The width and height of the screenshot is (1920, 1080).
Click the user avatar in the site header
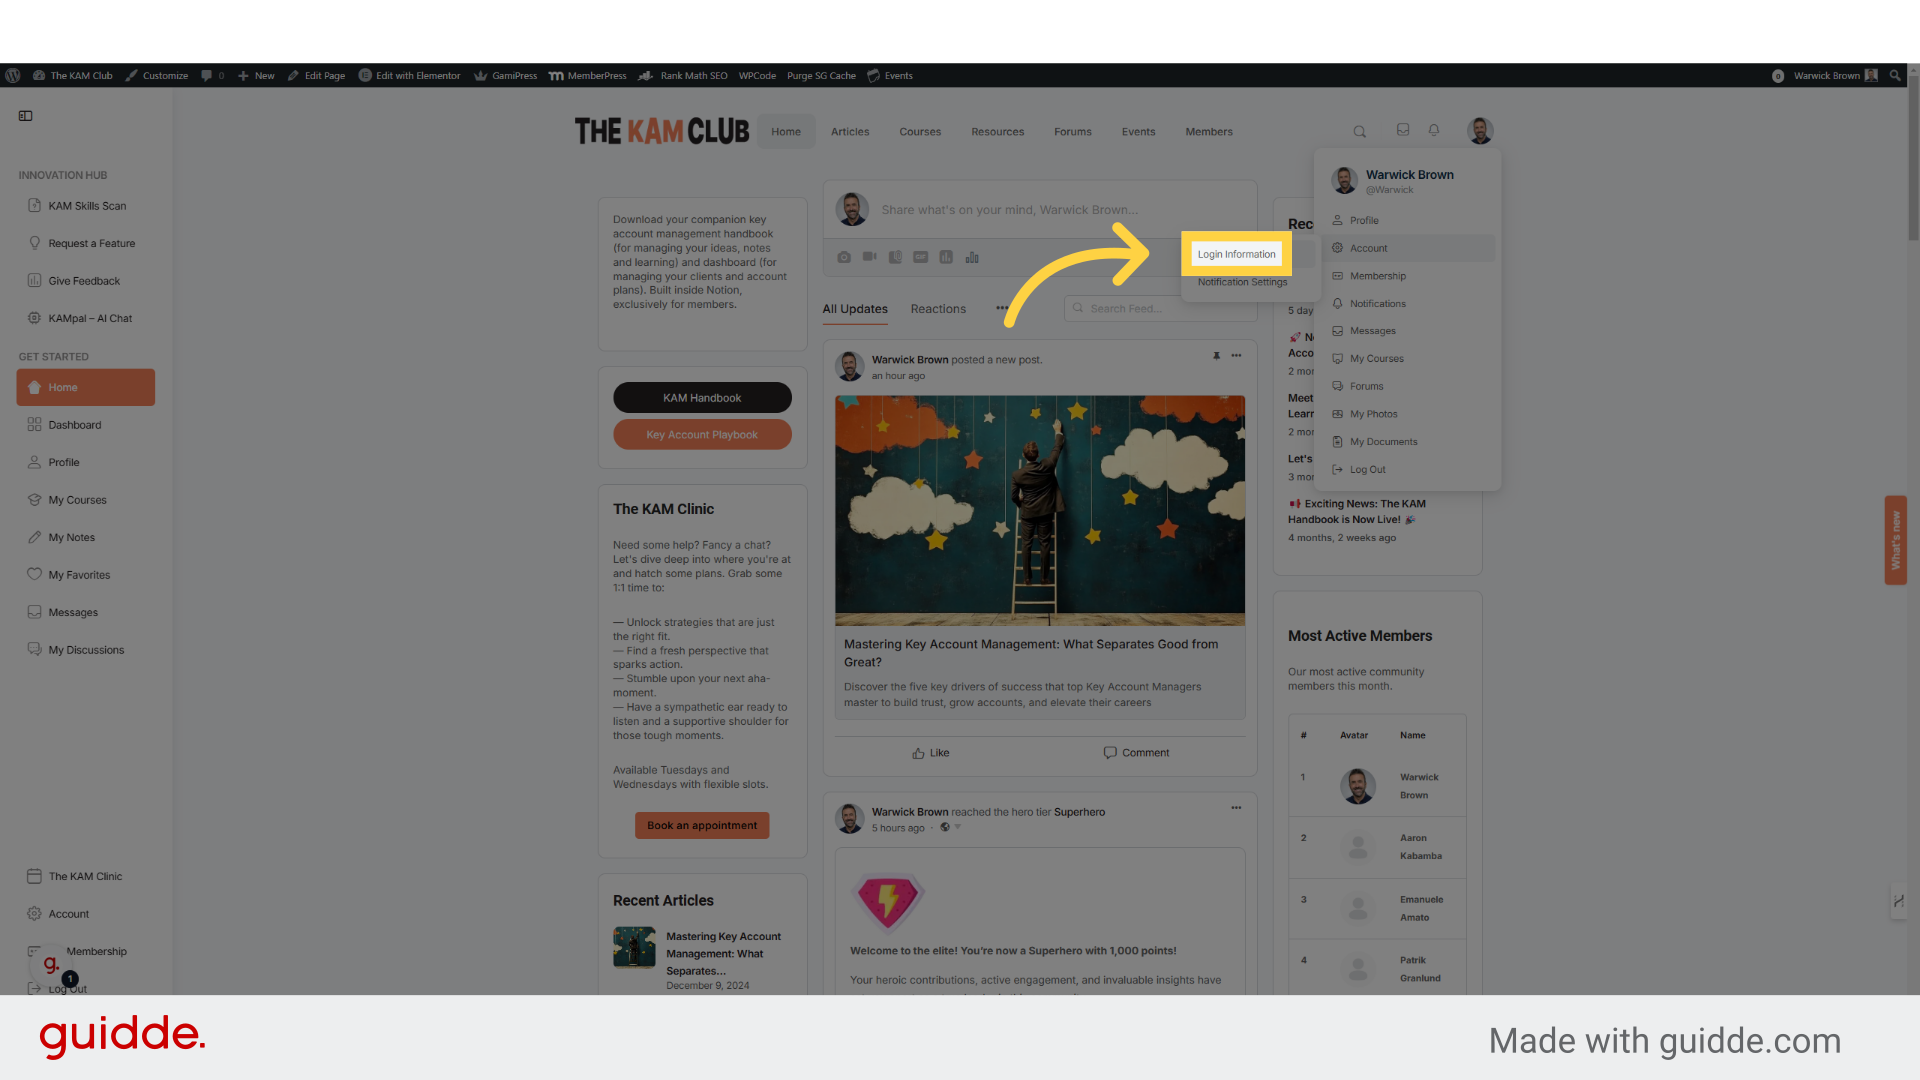pos(1480,130)
